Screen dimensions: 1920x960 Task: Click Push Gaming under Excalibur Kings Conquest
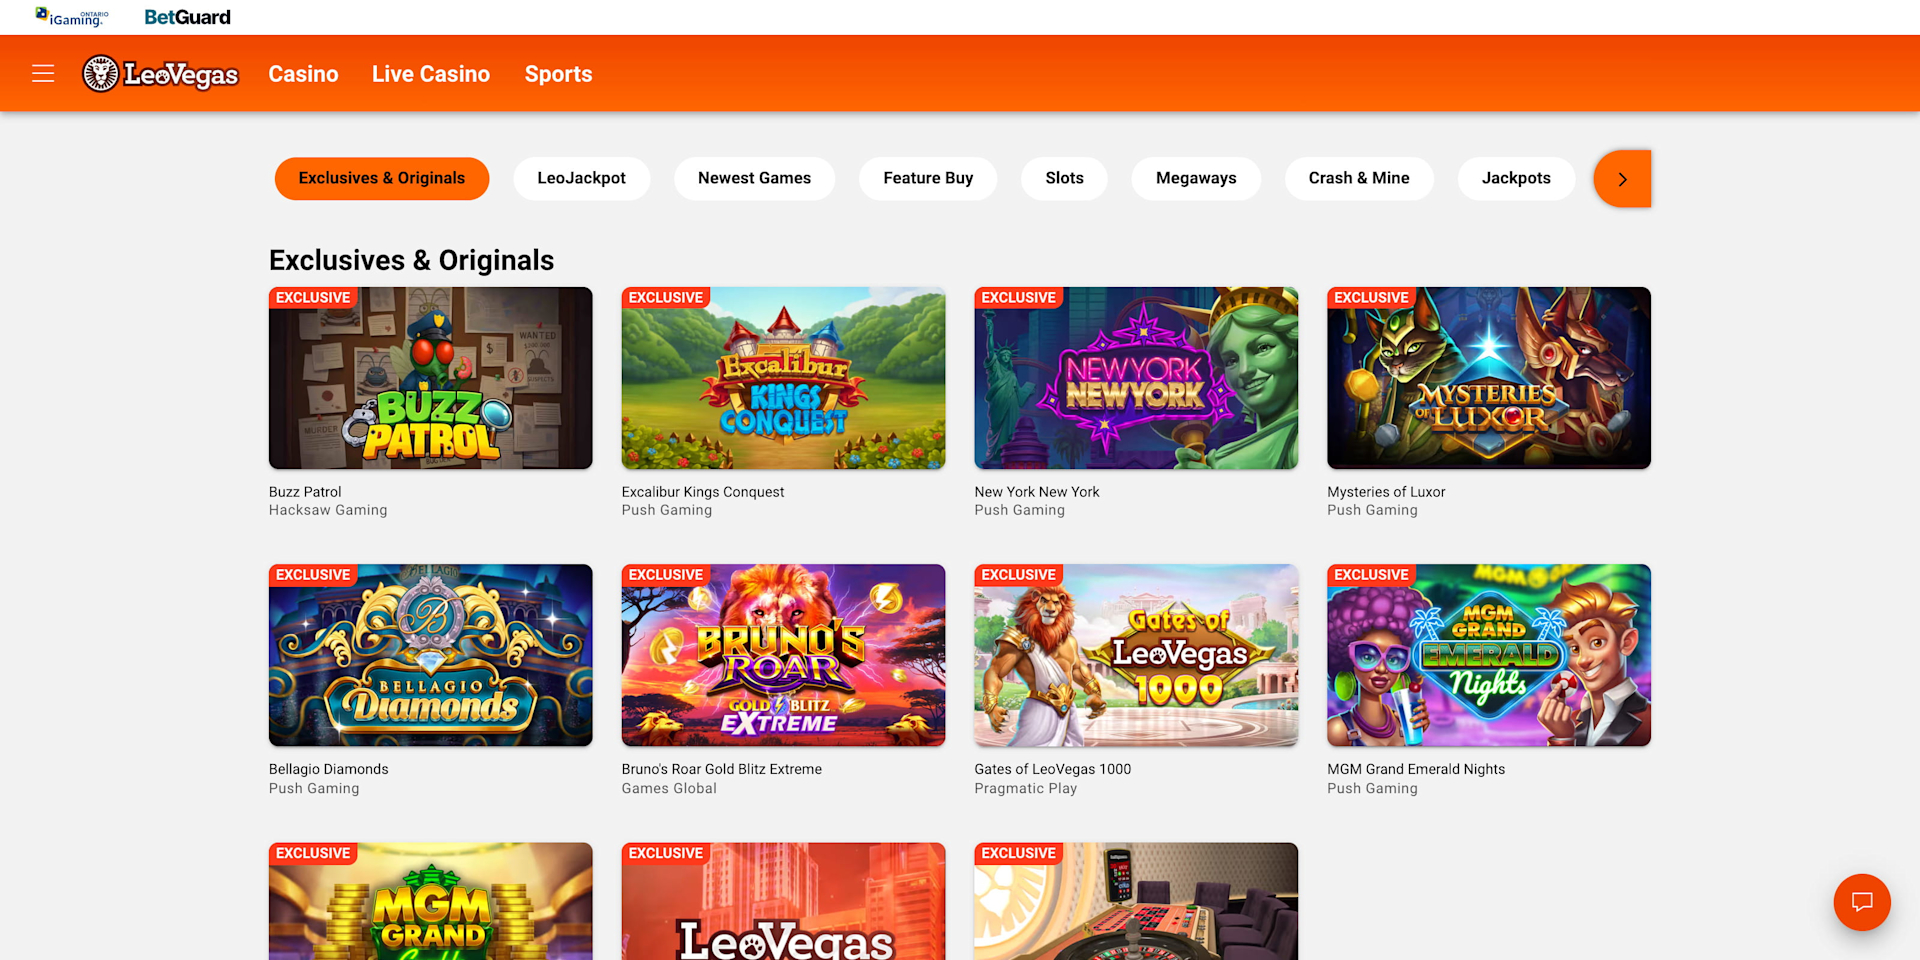(x=667, y=510)
